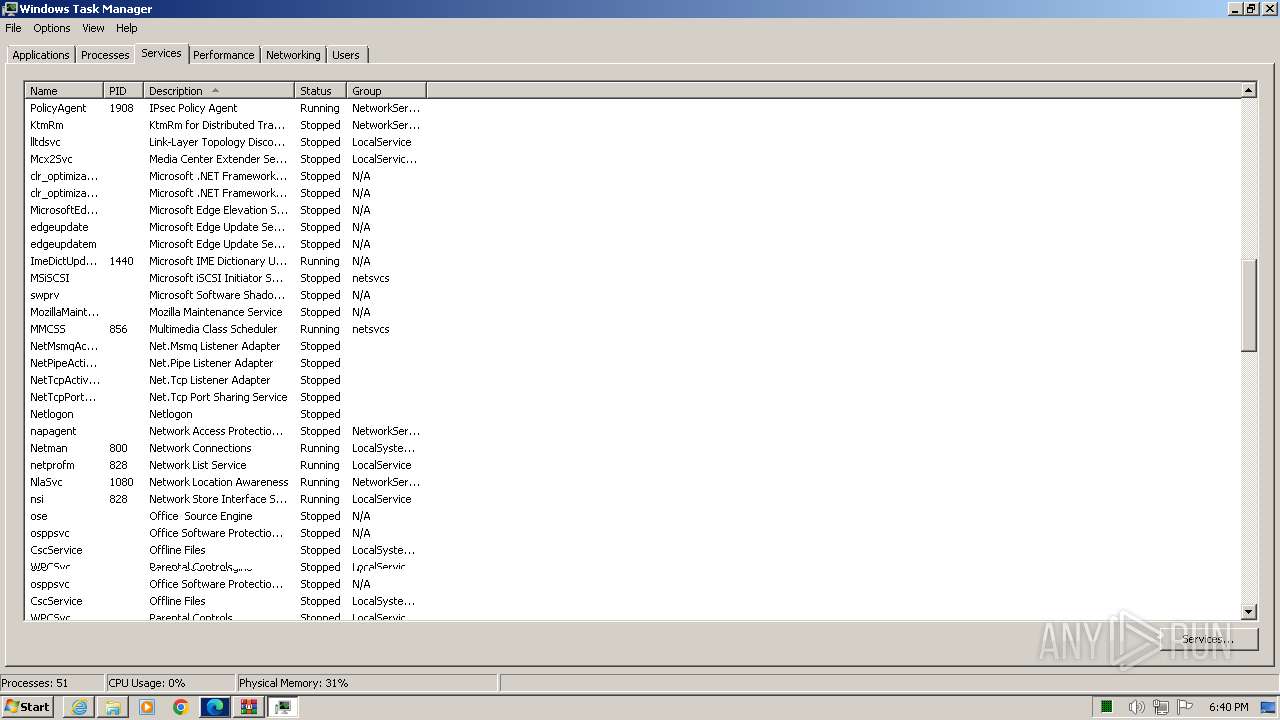The image size is (1280, 720).
Task: Launch Windows Media Player from the taskbar
Action: point(147,707)
